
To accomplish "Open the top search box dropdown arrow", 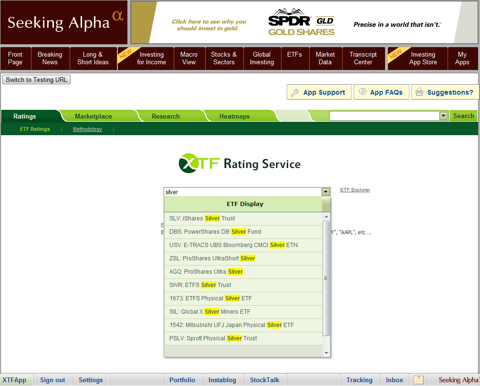I will coord(443,116).
